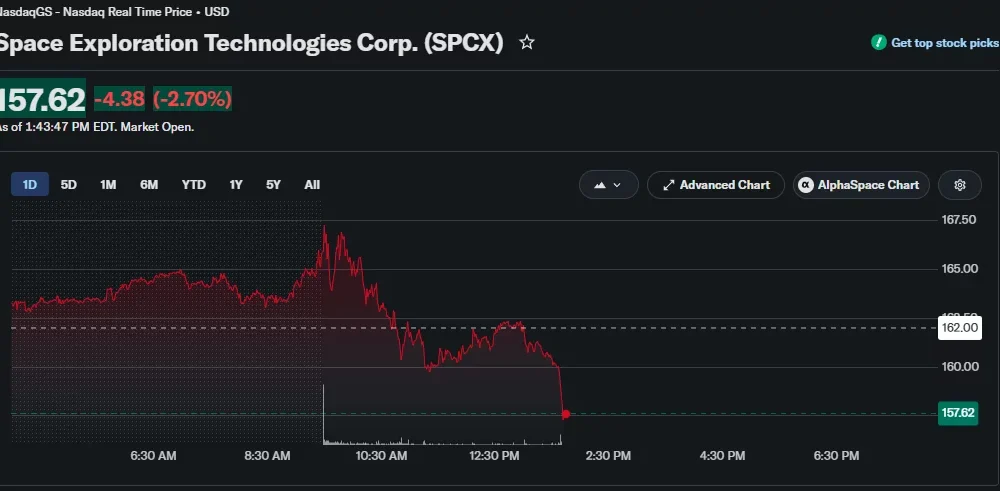The image size is (1000, 491).
Task: Add SPCX to watchlist with star icon
Action: (526, 43)
